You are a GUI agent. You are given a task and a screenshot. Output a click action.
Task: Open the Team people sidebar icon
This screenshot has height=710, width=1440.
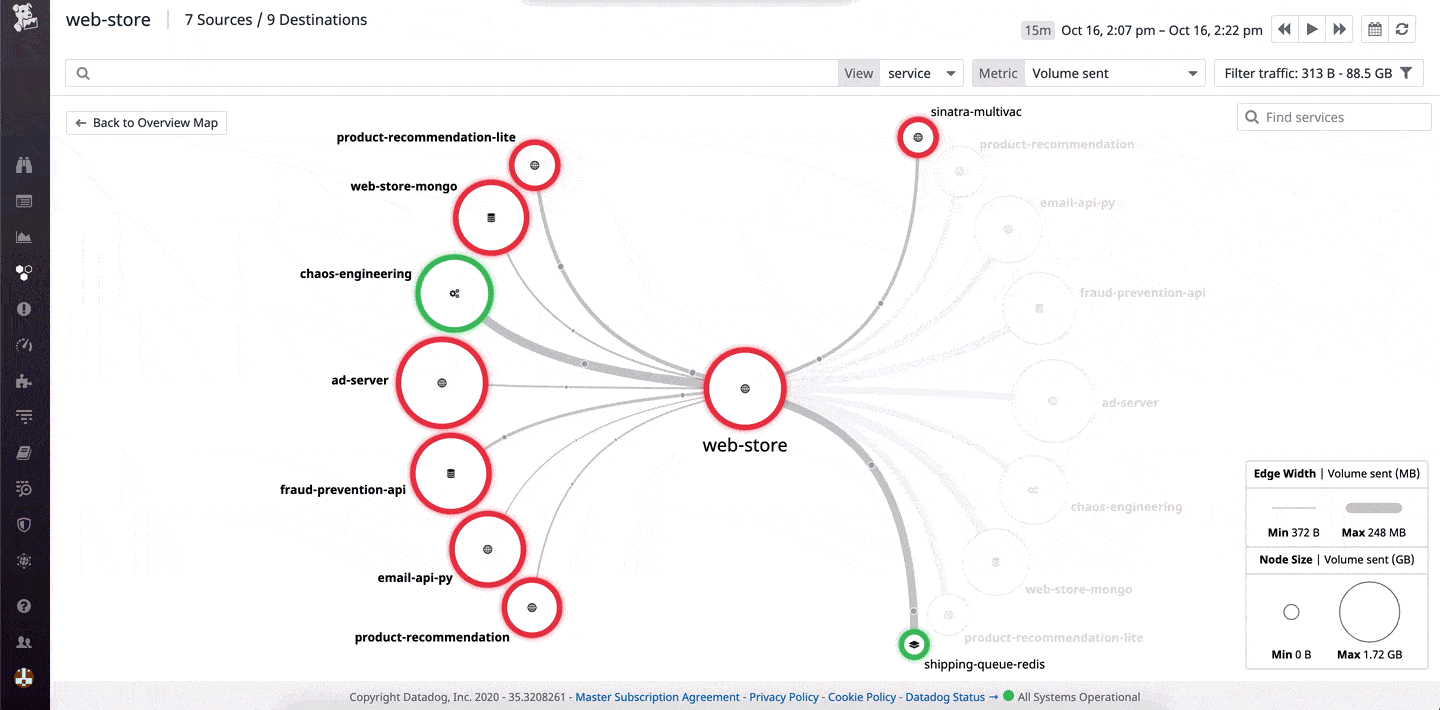[x=25, y=642]
